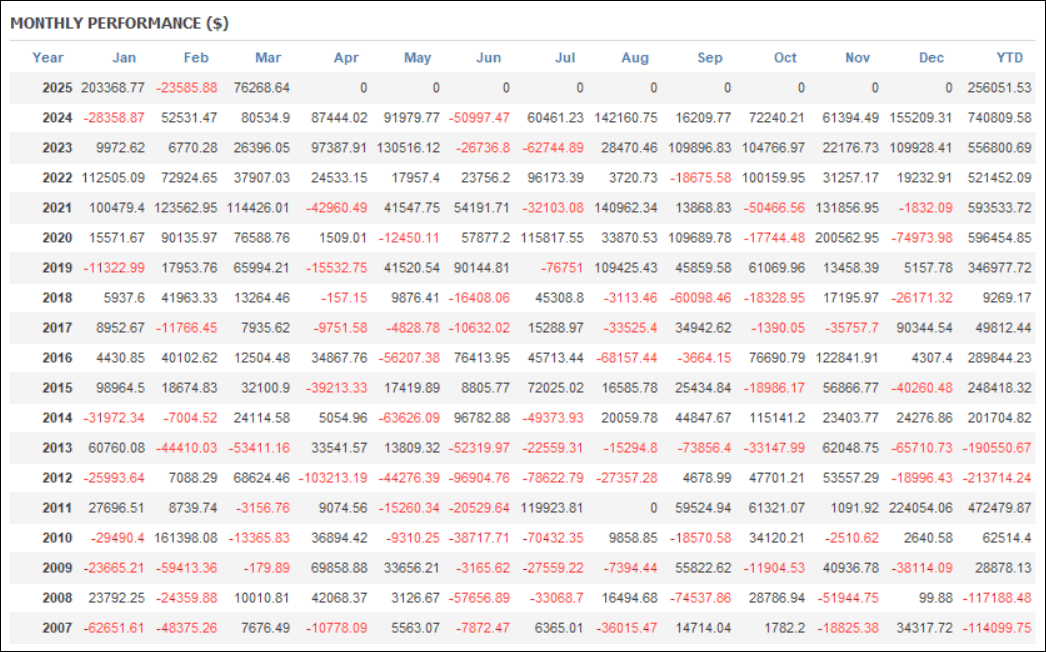Select the 2025 year row label
The width and height of the screenshot is (1046, 652).
coord(57,88)
